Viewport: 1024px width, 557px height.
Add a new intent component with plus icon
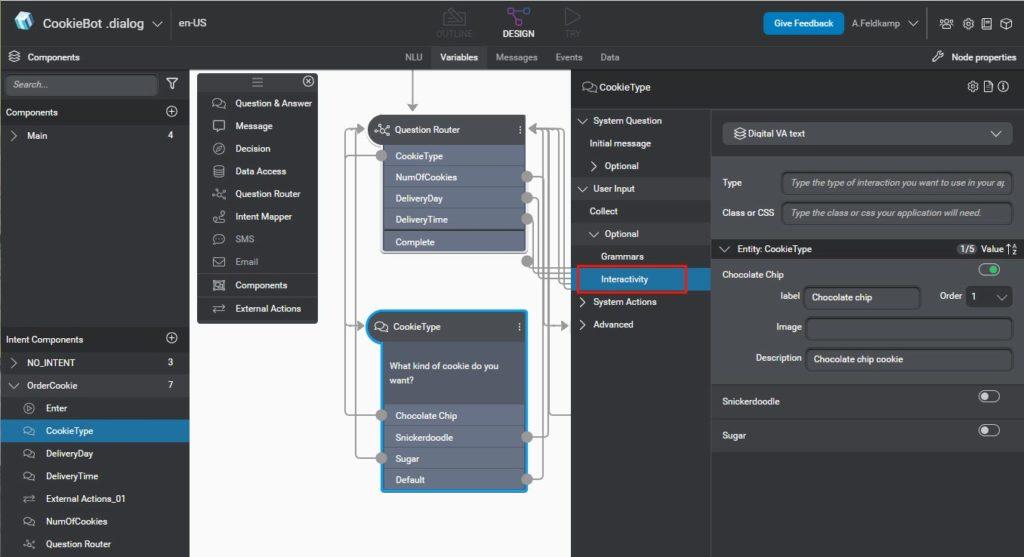click(x=171, y=339)
